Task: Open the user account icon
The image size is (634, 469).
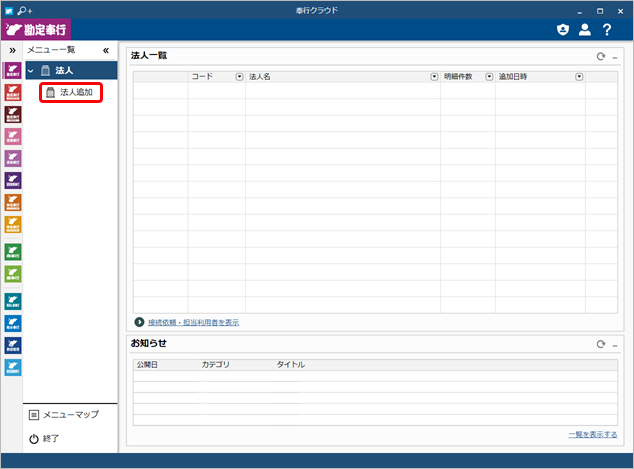Action: click(585, 30)
